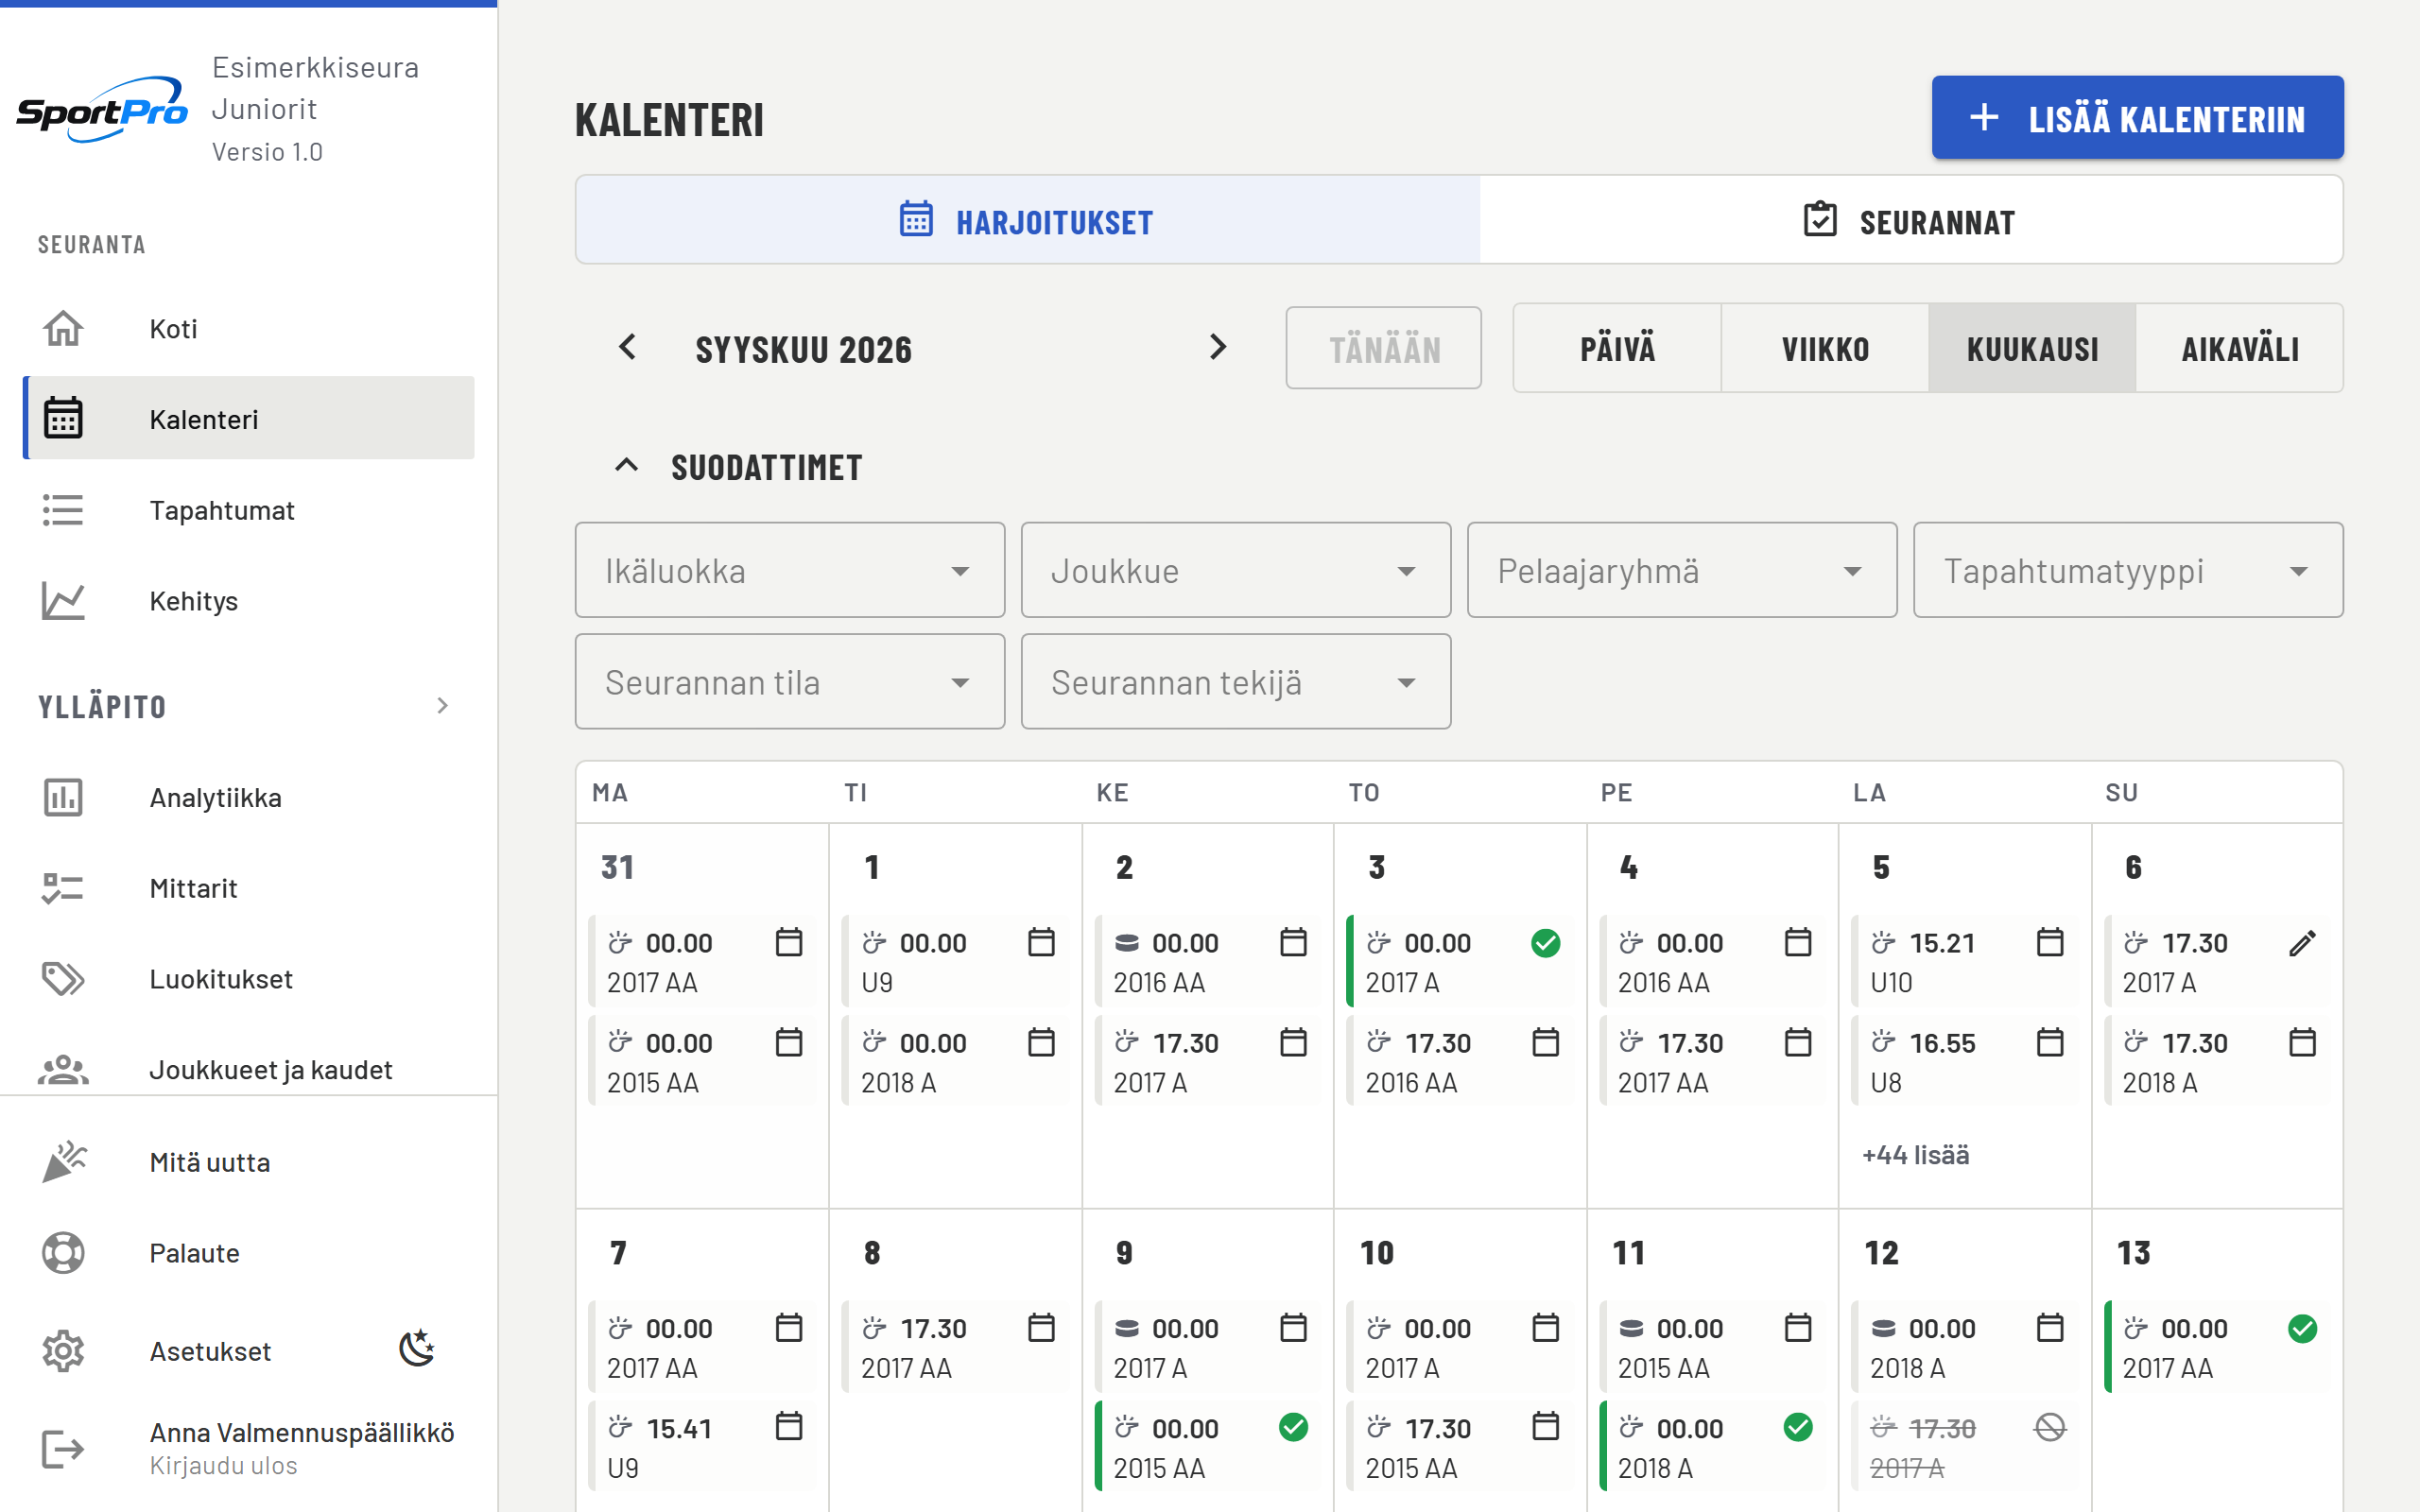2420x1512 pixels.
Task: Click the SportPro logo
Action: coord(102,110)
